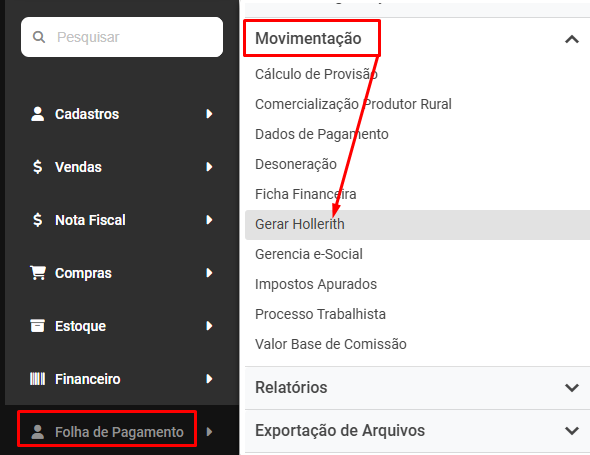Click the Folha de Pagamento person icon

click(x=38, y=432)
